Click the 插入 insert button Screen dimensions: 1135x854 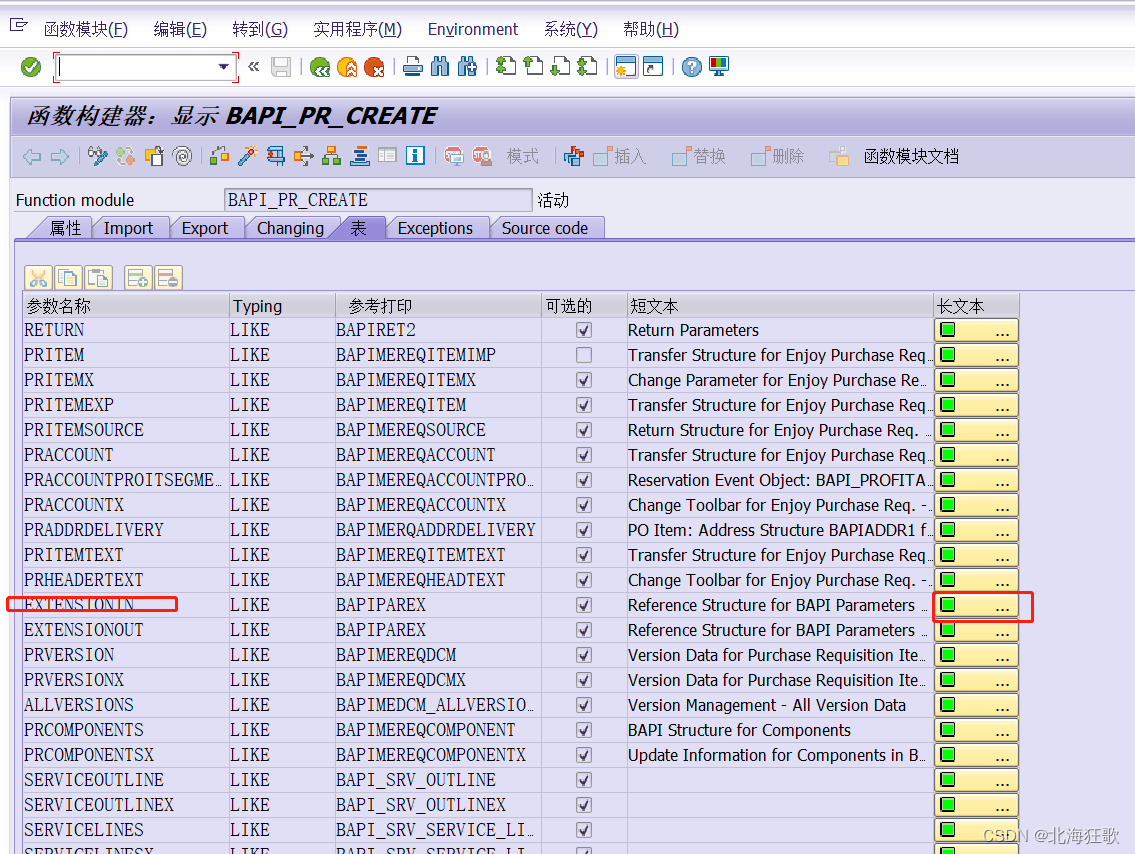click(620, 157)
